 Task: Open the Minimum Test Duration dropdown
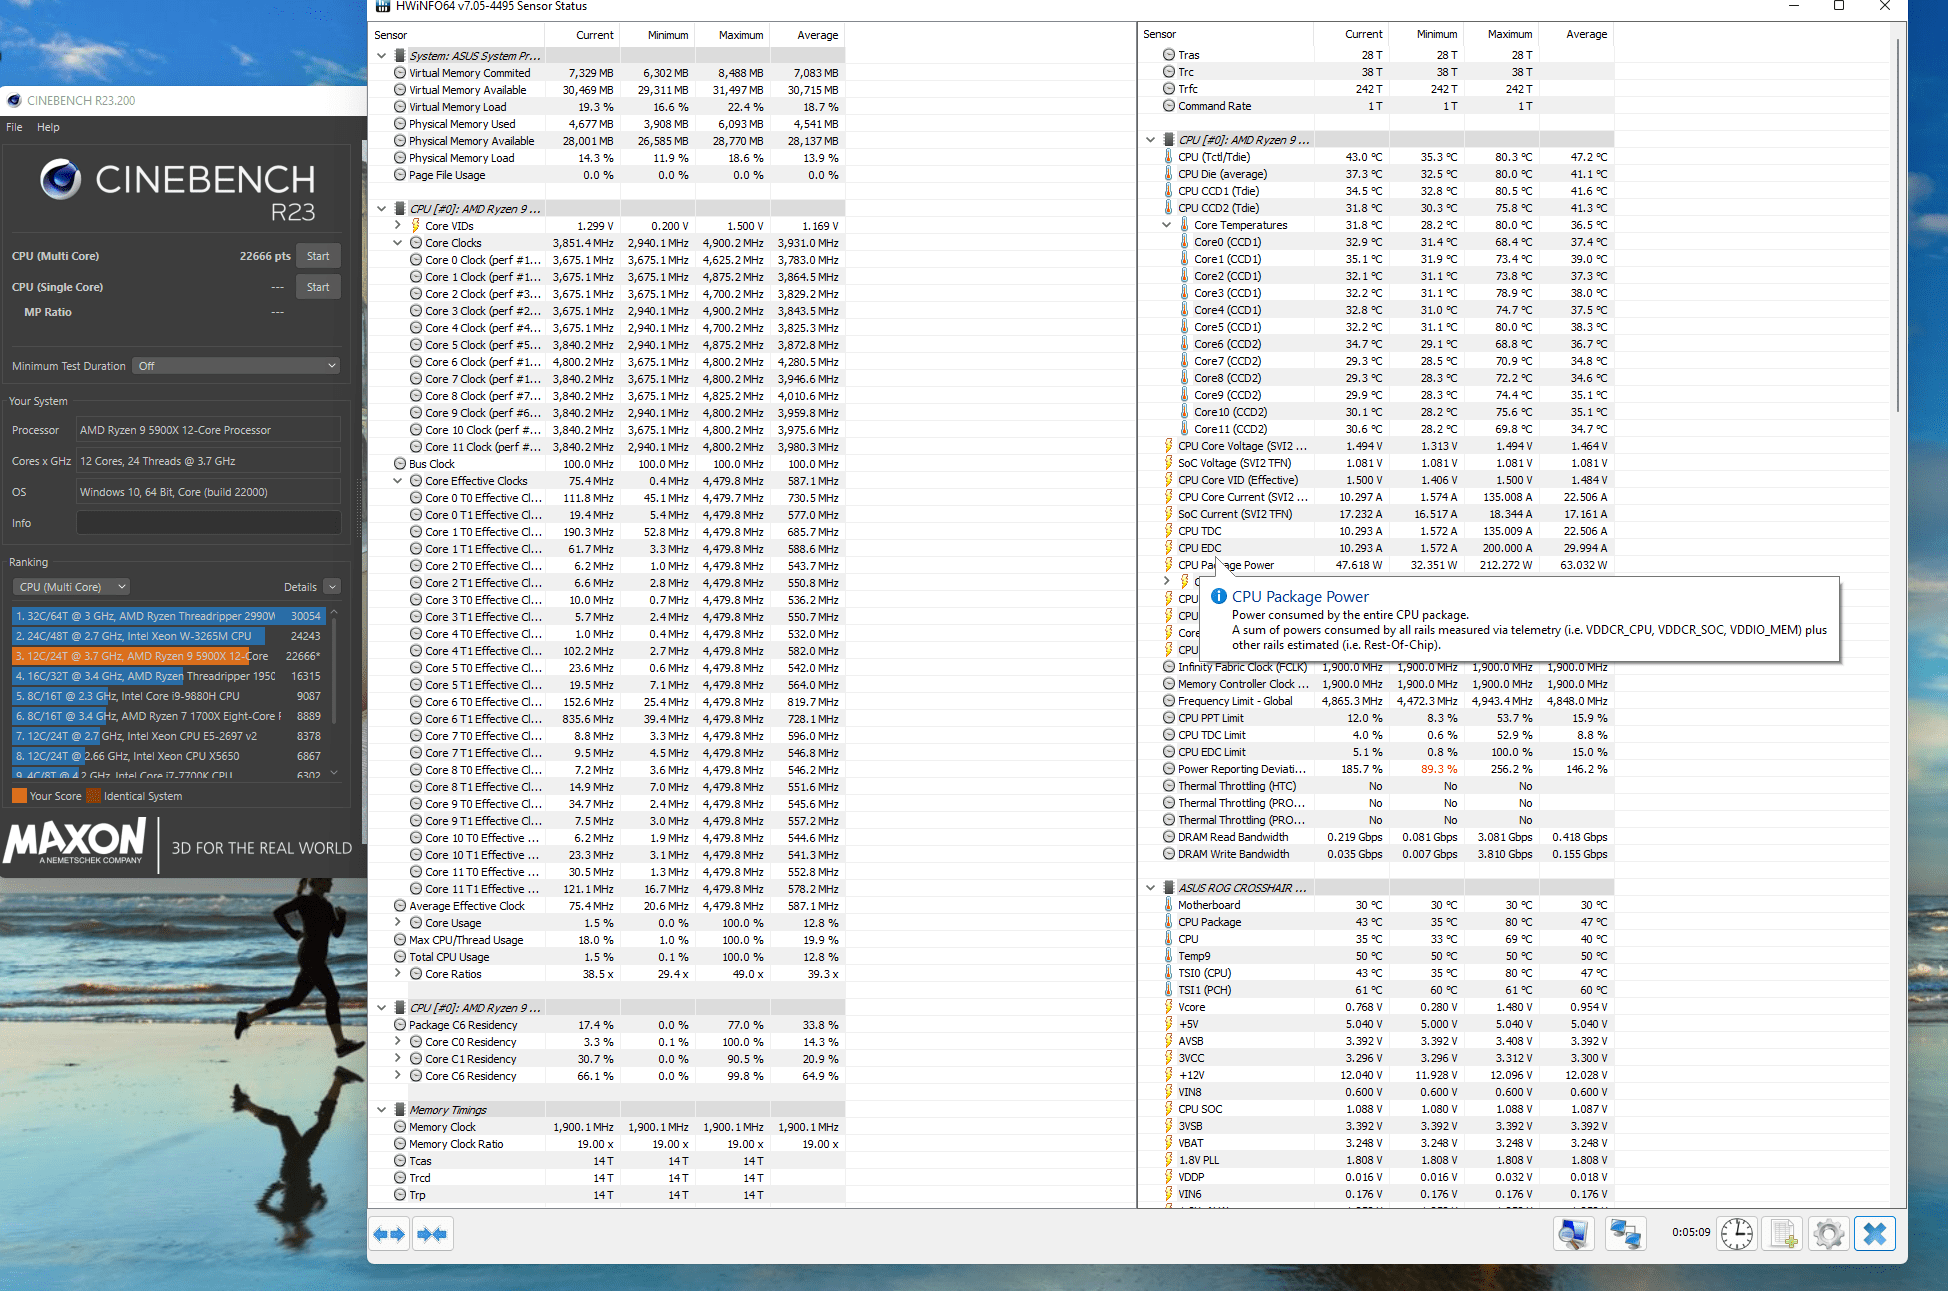click(x=237, y=366)
